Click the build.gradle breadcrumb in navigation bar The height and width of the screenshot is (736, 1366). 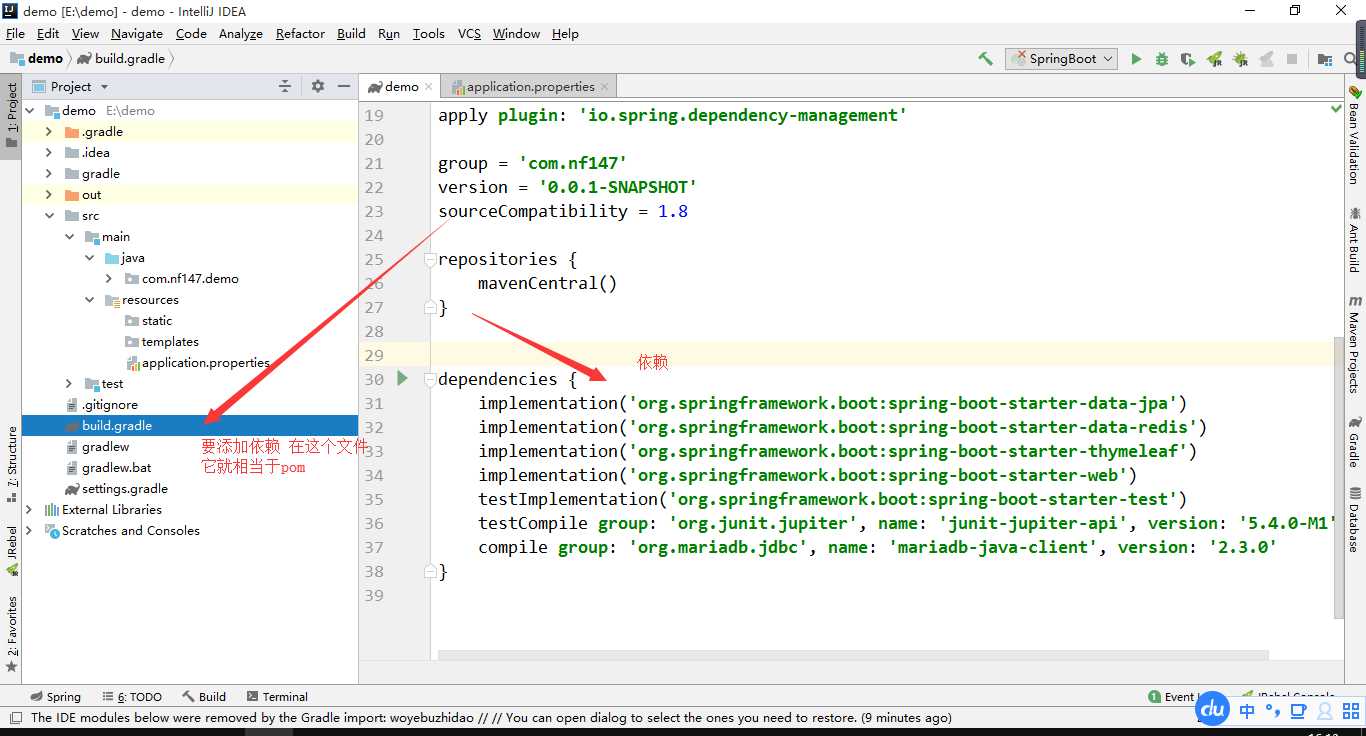(121, 59)
